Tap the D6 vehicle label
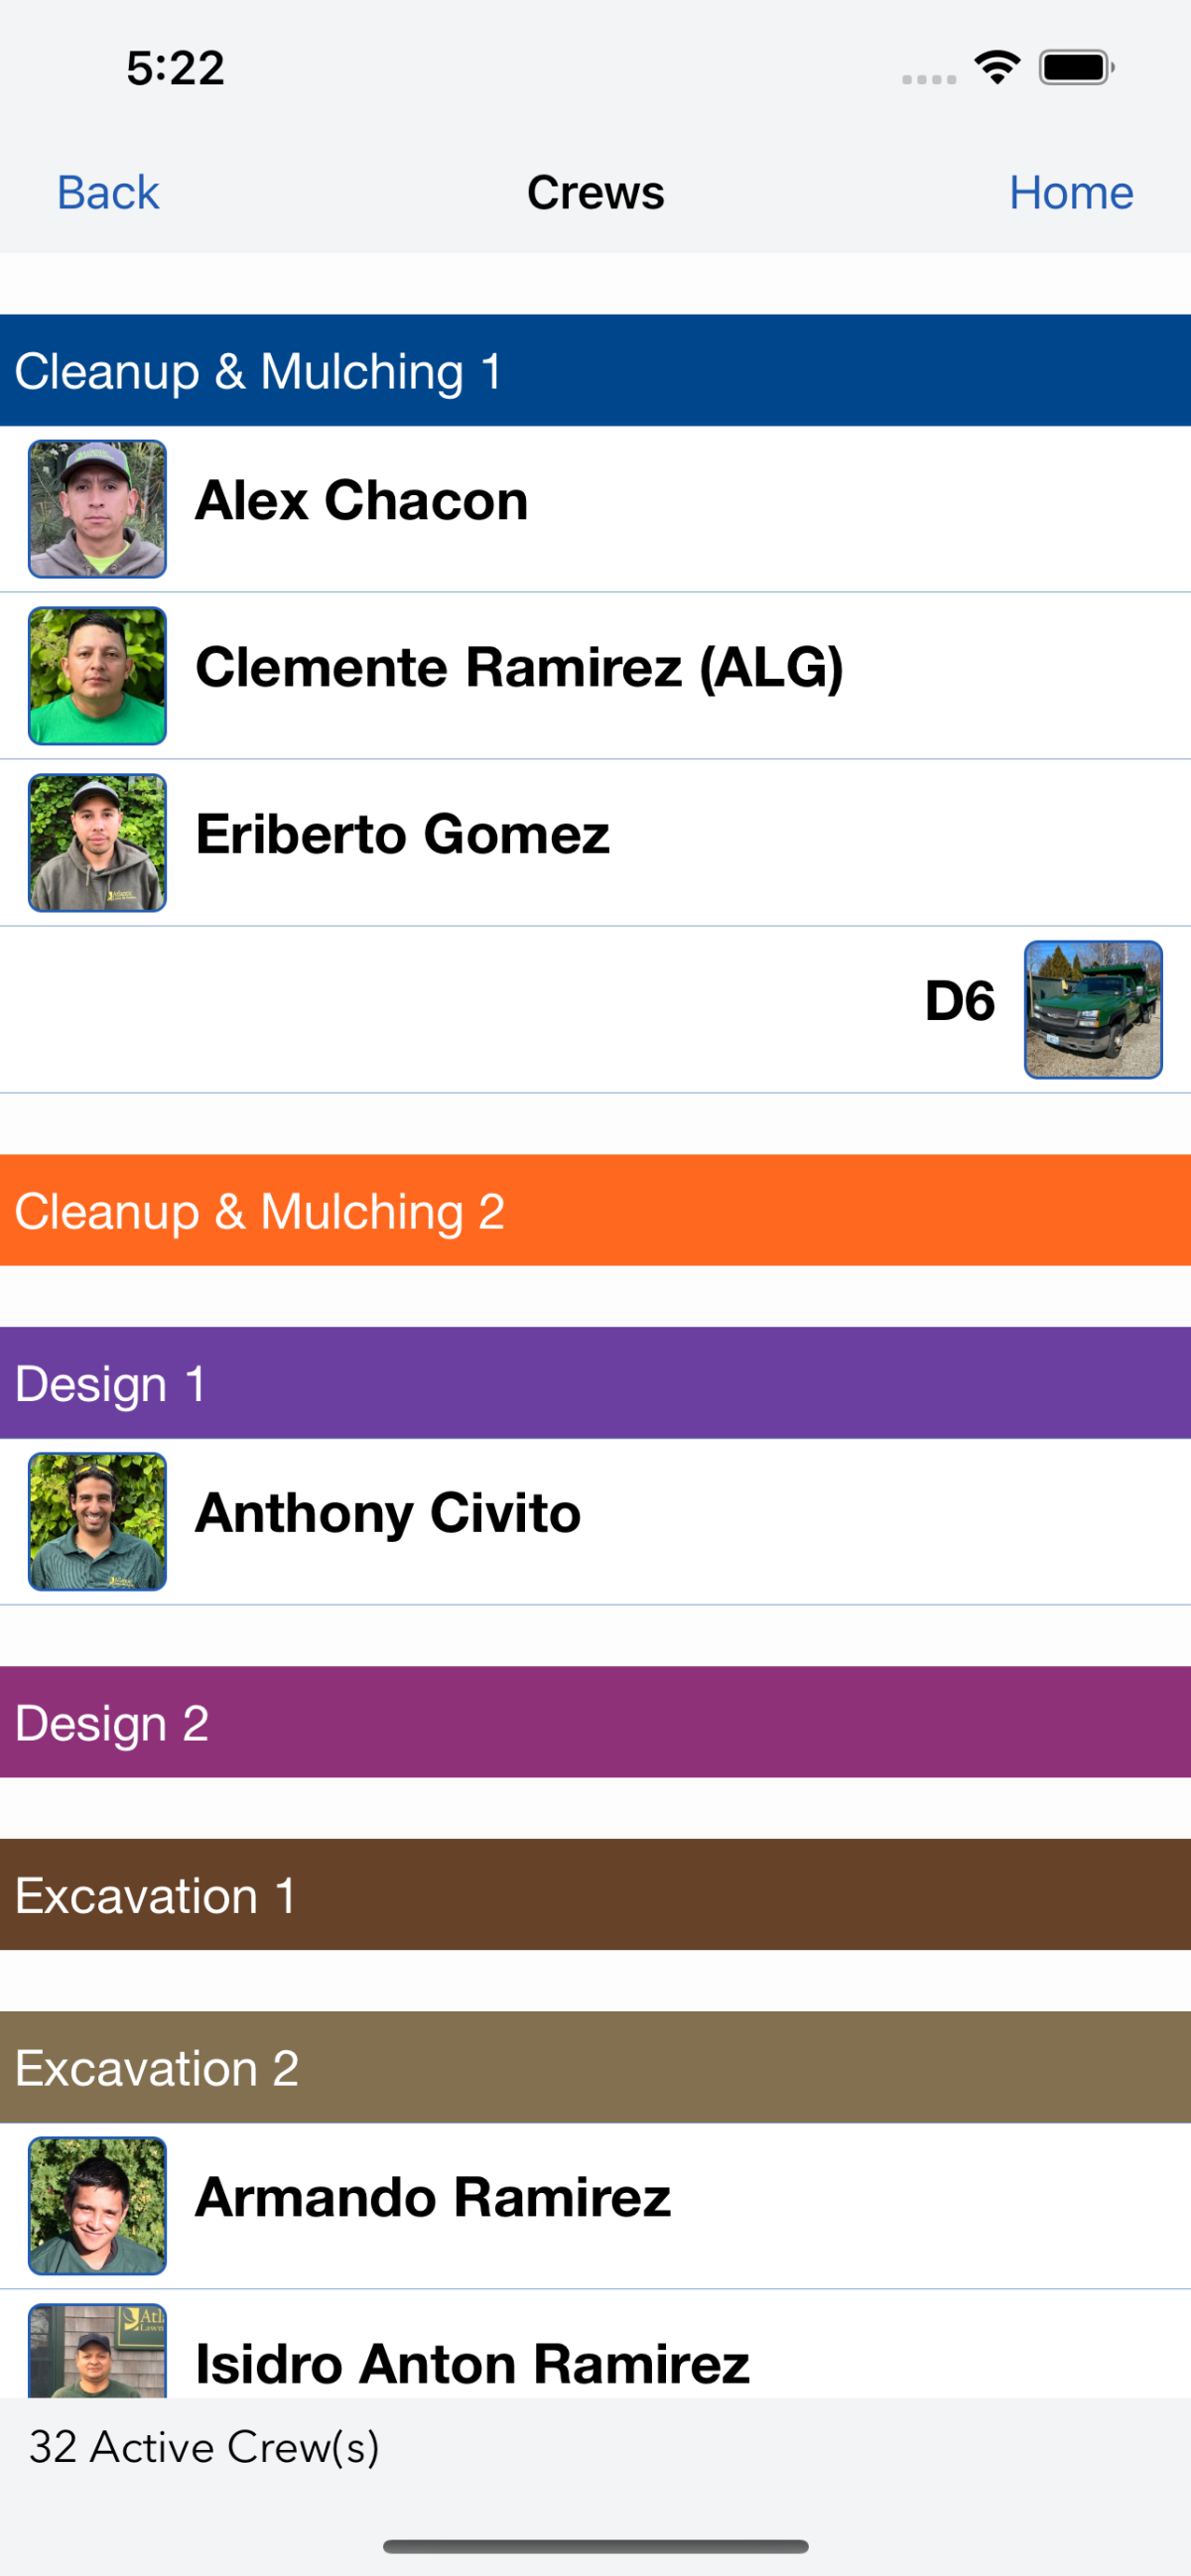 (959, 1001)
